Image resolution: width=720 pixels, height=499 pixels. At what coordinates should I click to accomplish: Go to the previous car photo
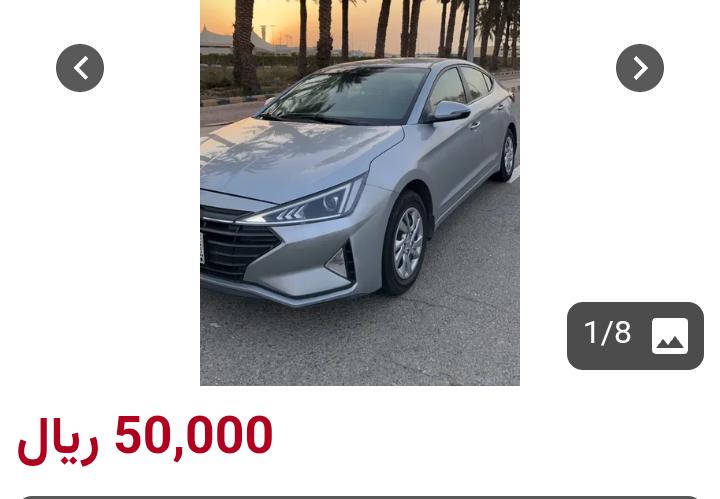click(x=80, y=68)
